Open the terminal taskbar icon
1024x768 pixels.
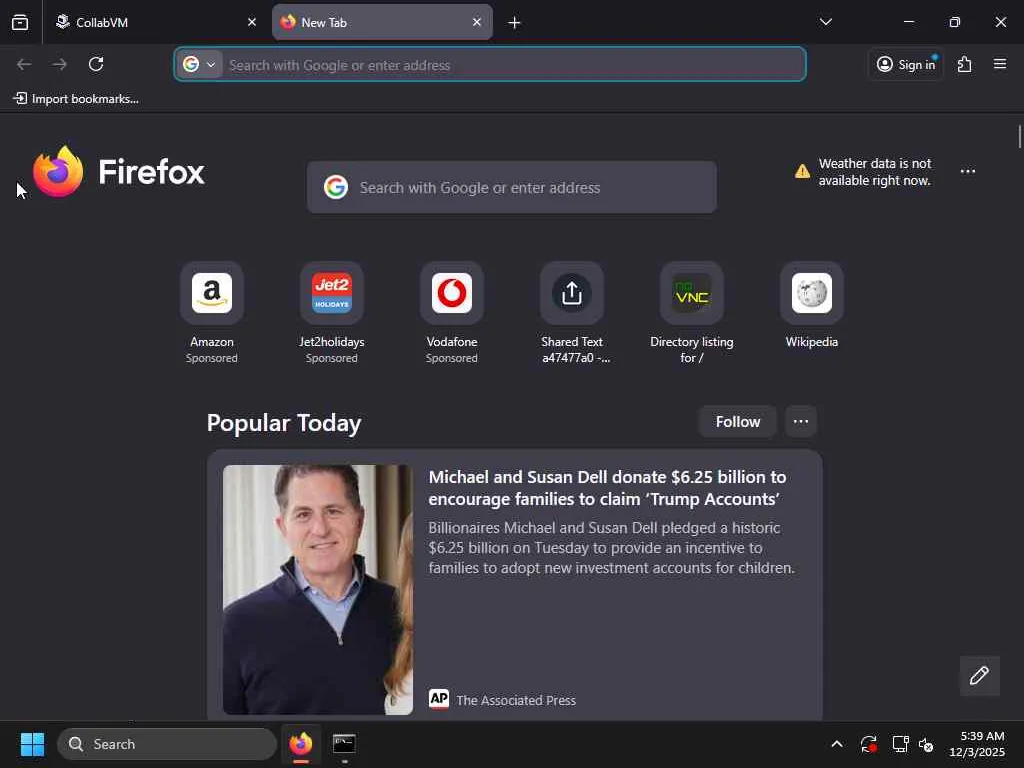344,744
